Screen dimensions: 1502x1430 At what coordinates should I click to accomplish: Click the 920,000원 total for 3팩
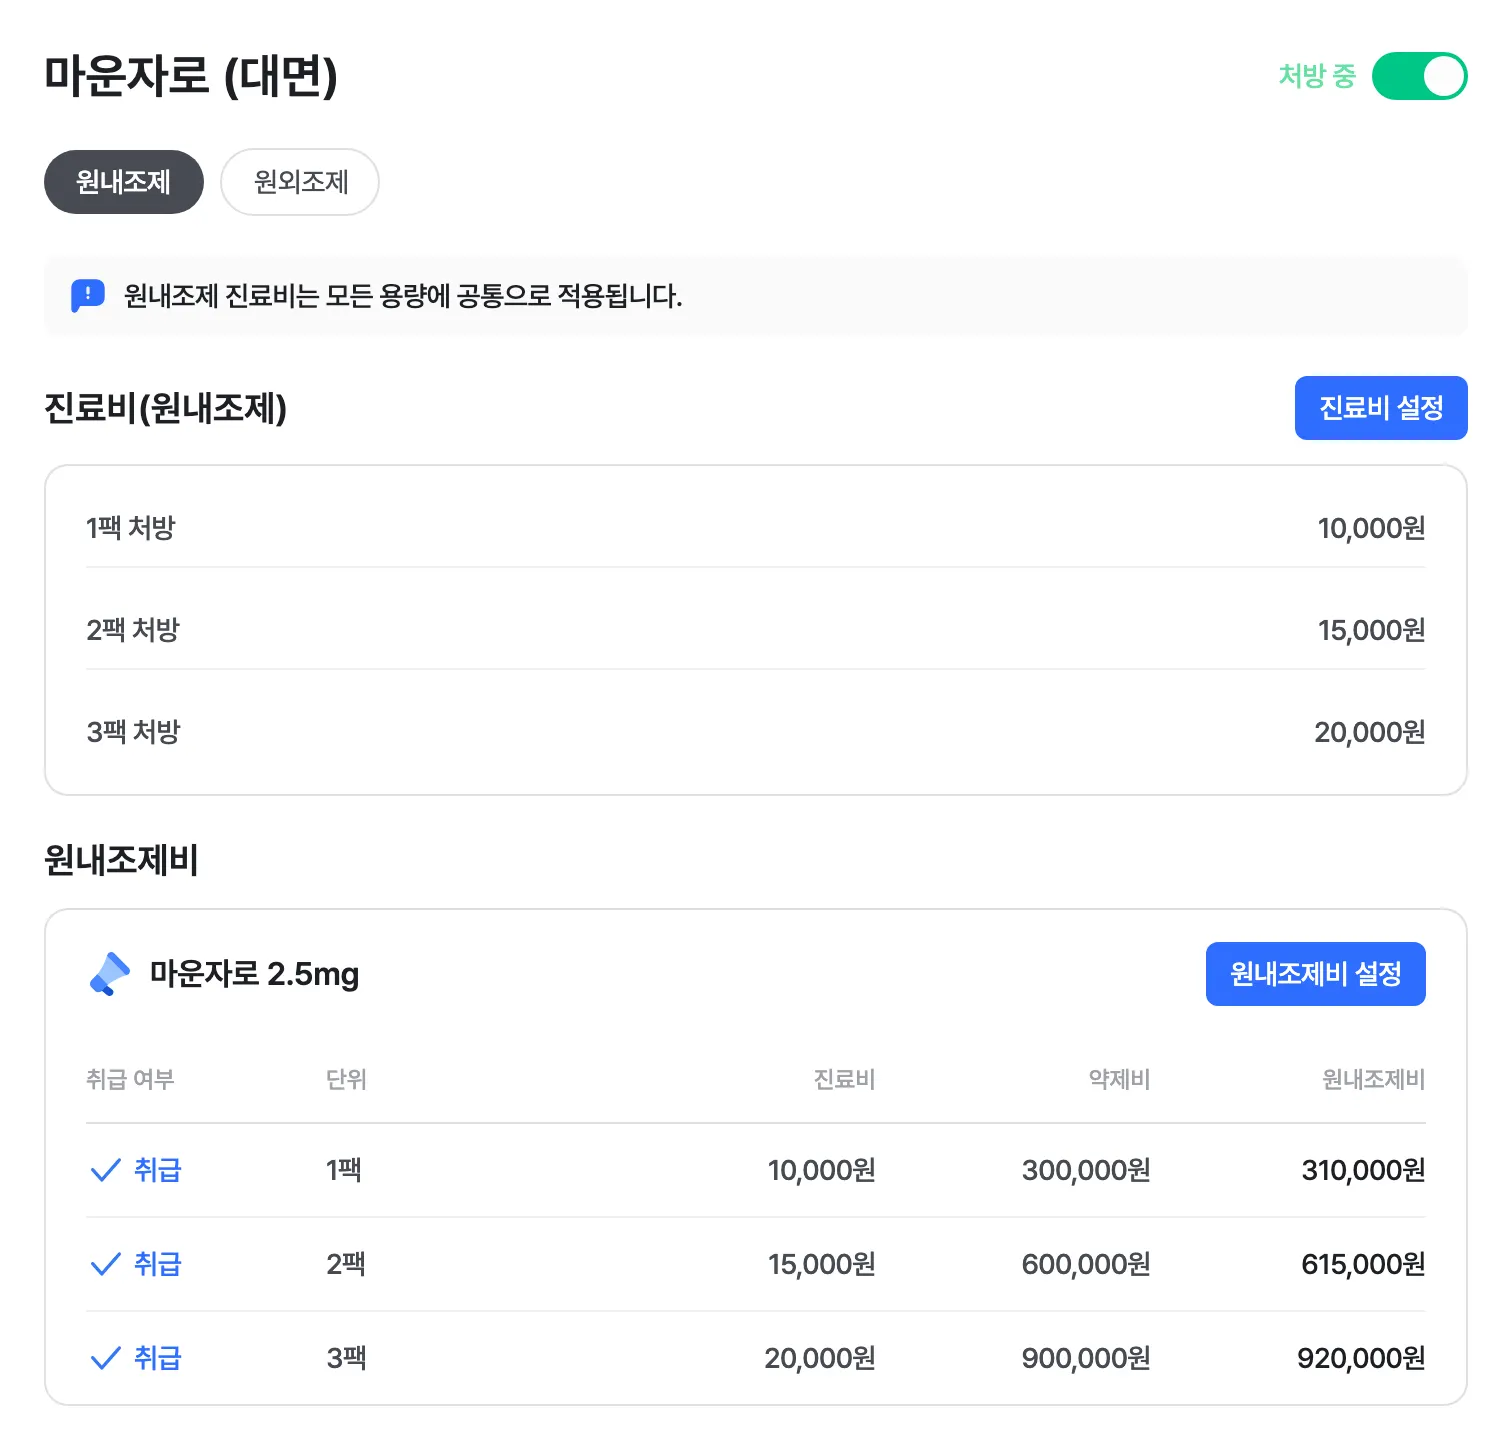(1360, 1358)
